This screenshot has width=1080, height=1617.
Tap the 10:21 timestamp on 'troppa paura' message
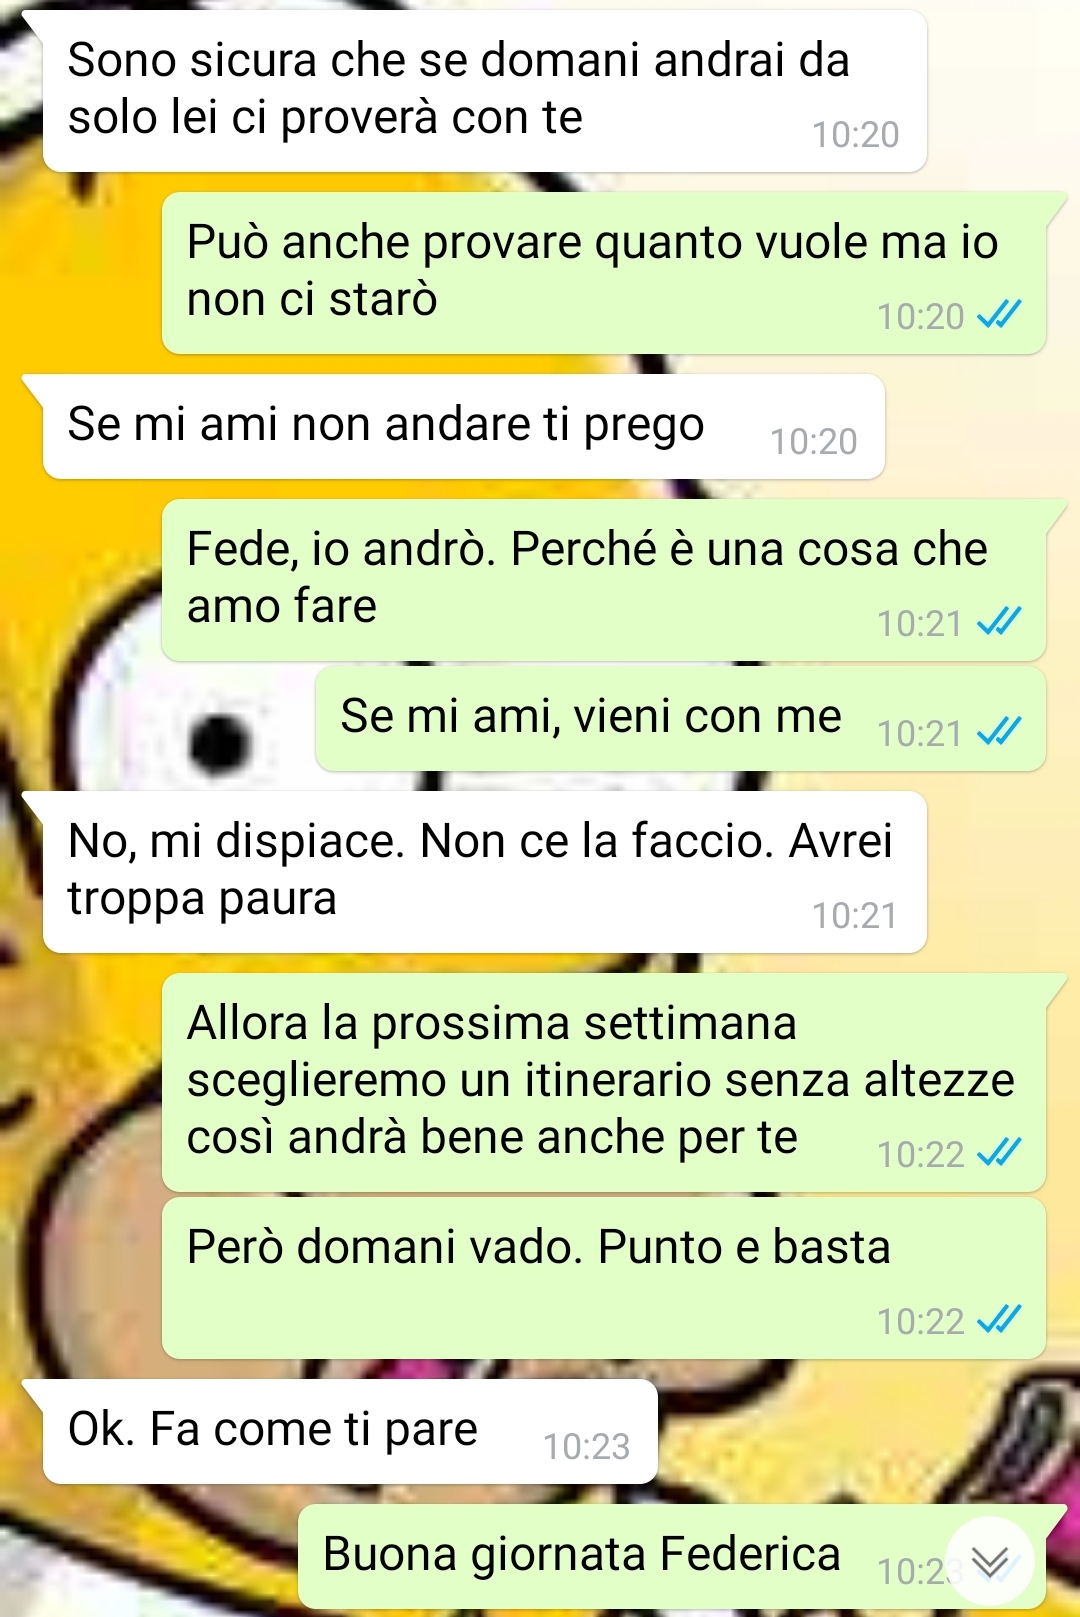[855, 915]
